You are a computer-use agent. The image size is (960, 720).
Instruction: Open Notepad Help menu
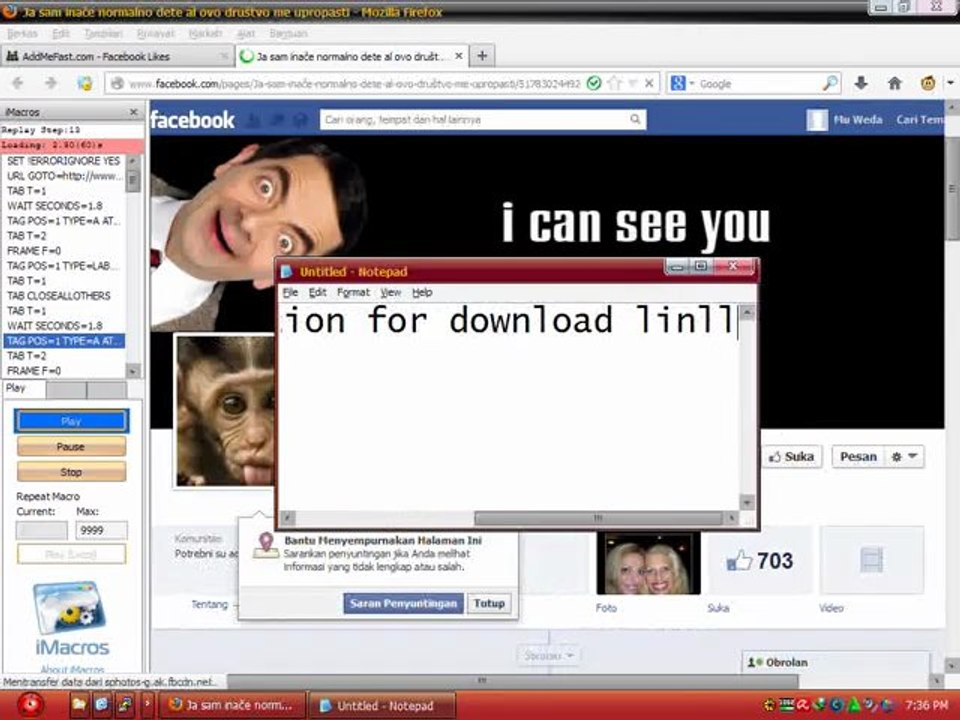[422, 293]
